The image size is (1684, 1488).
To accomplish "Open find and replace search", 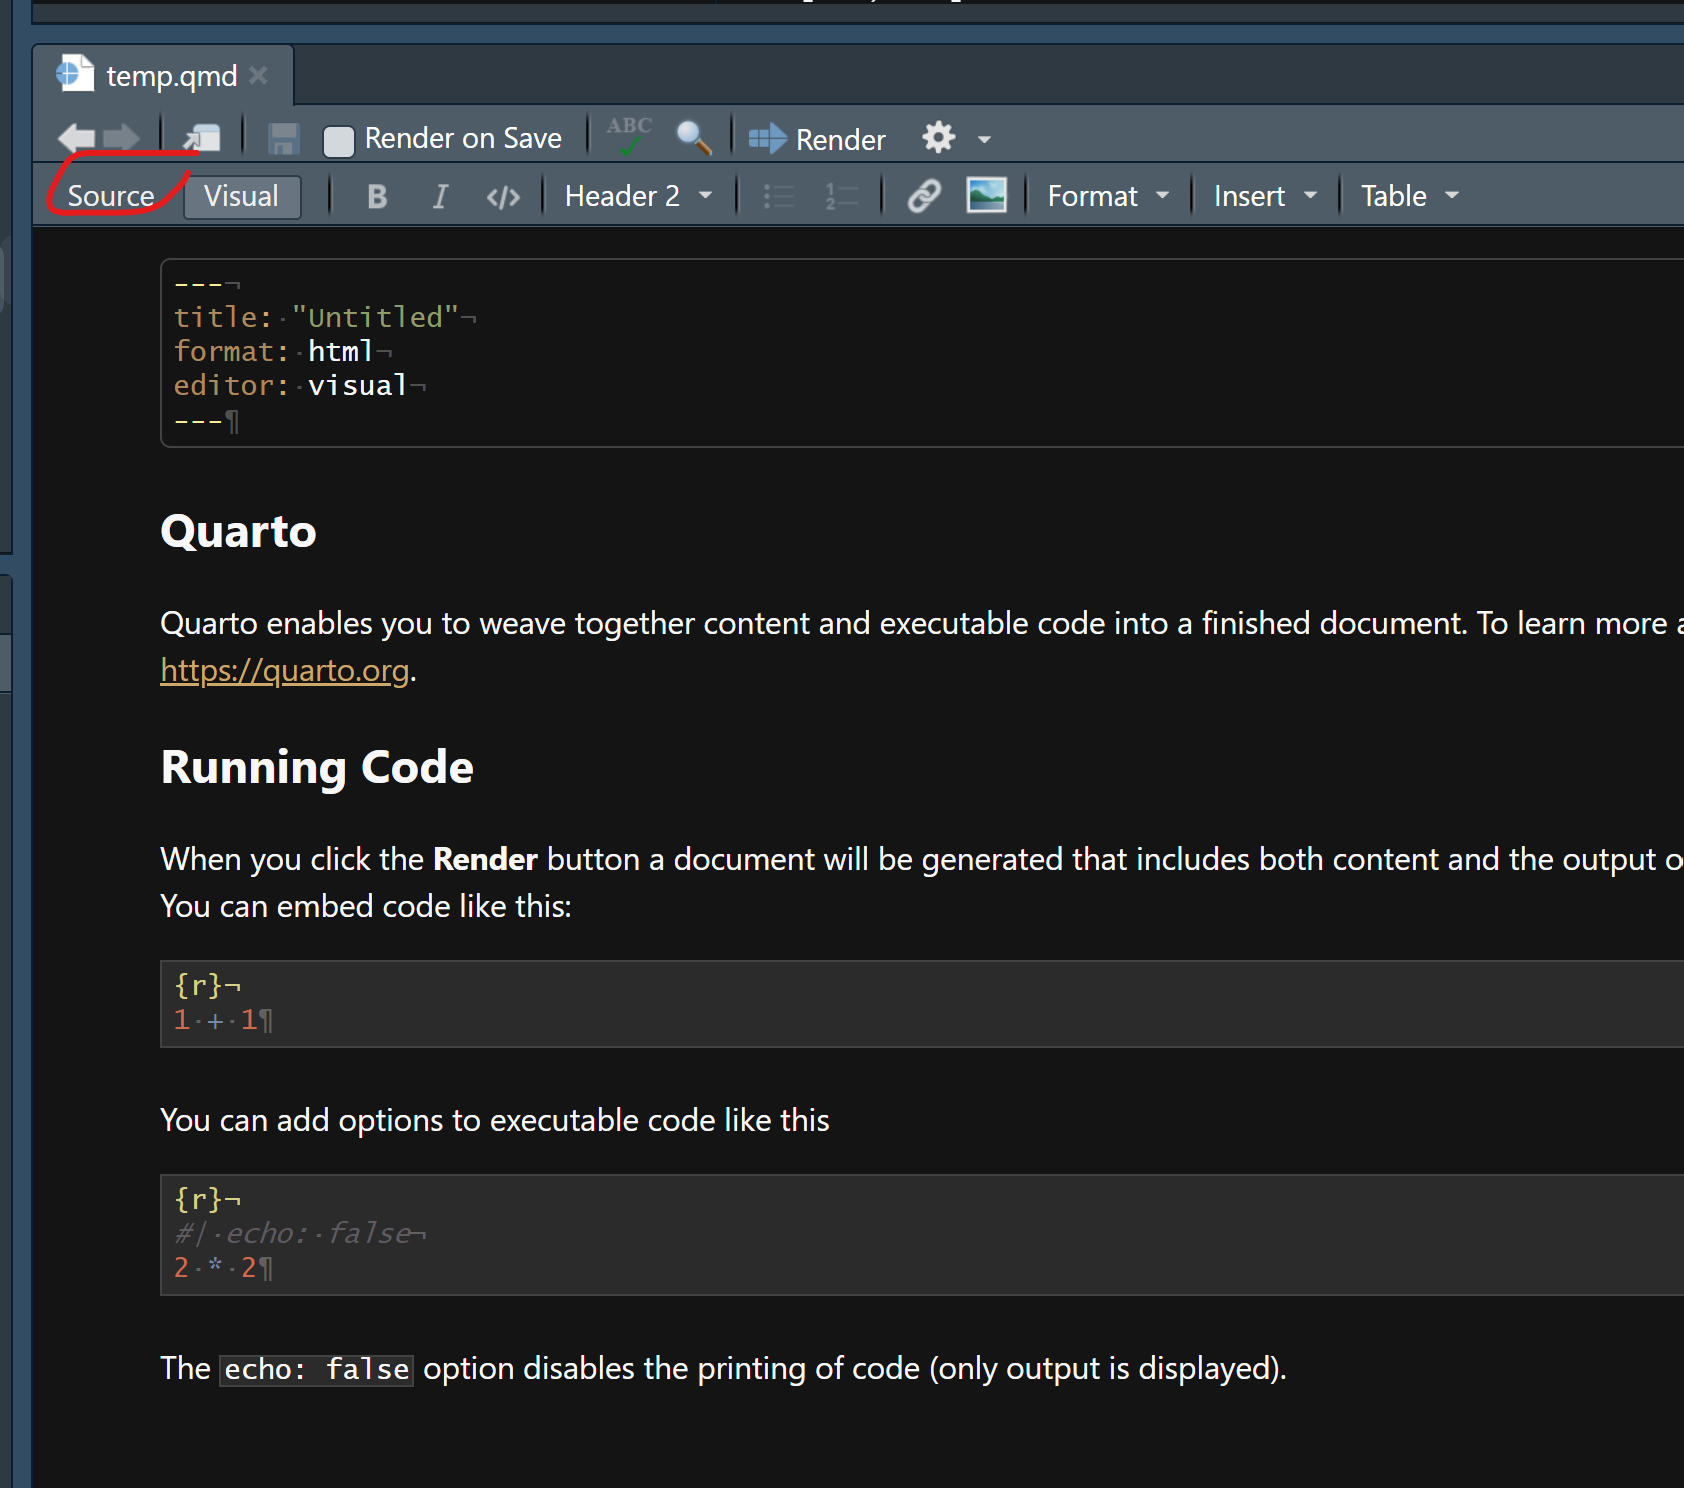I will [694, 138].
